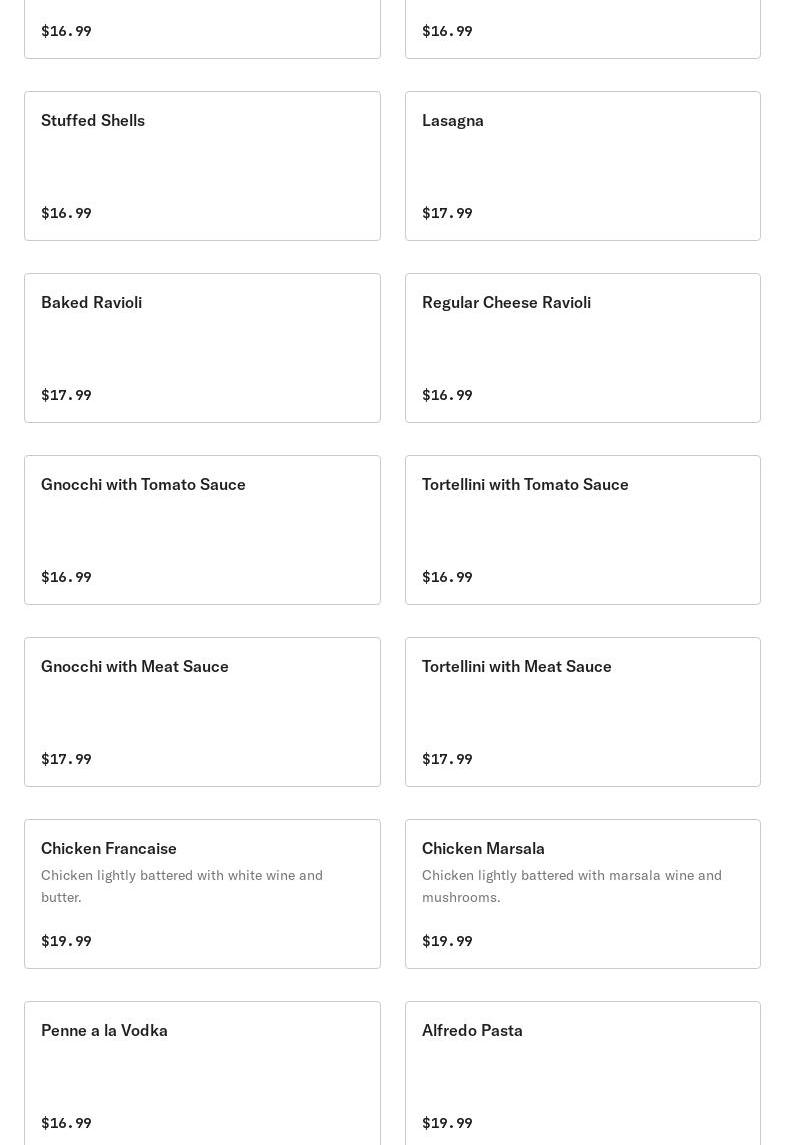This screenshot has height=1145, width=785.
Task: Pick Tortellini with Tomato Sauce
Action: pos(582,530)
